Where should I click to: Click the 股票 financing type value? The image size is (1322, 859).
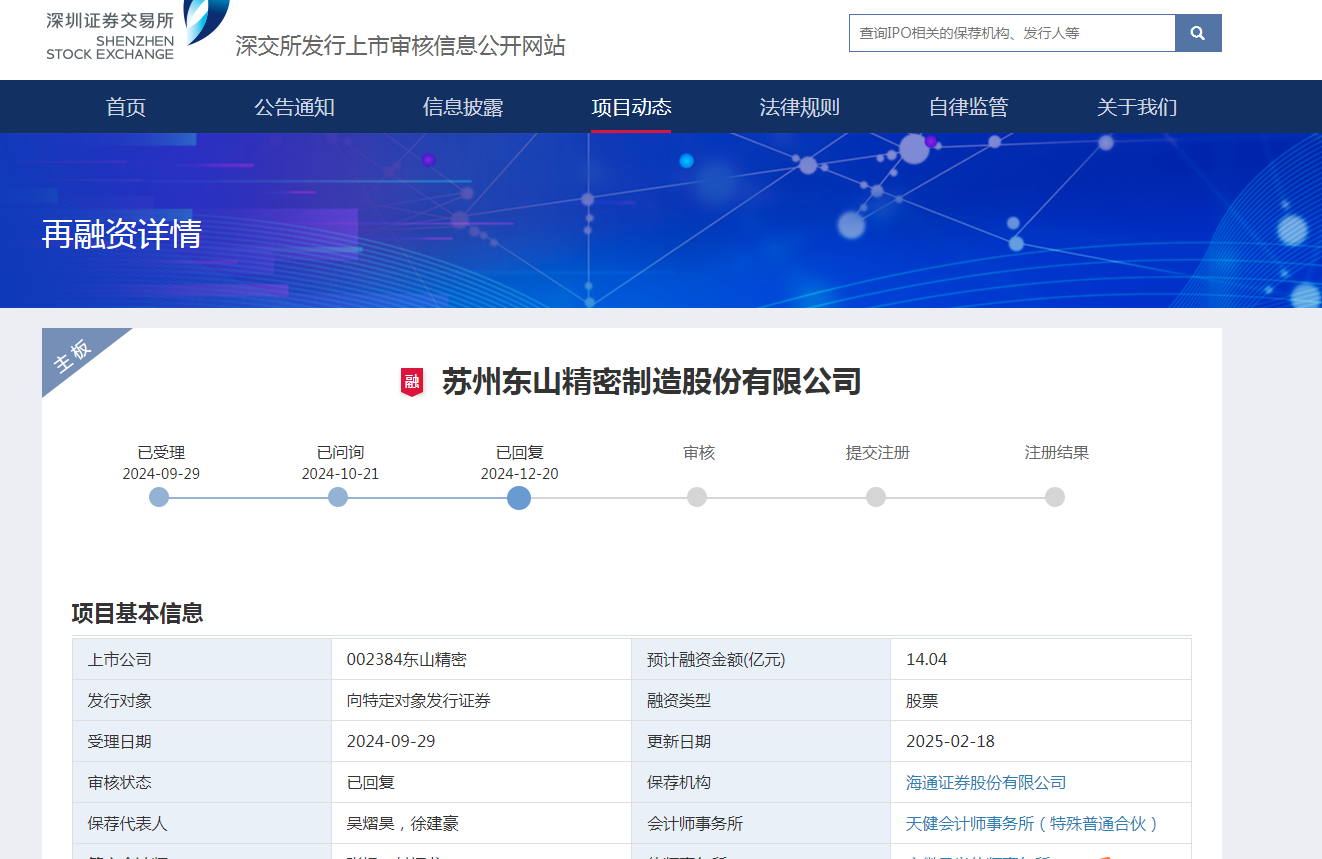922,701
